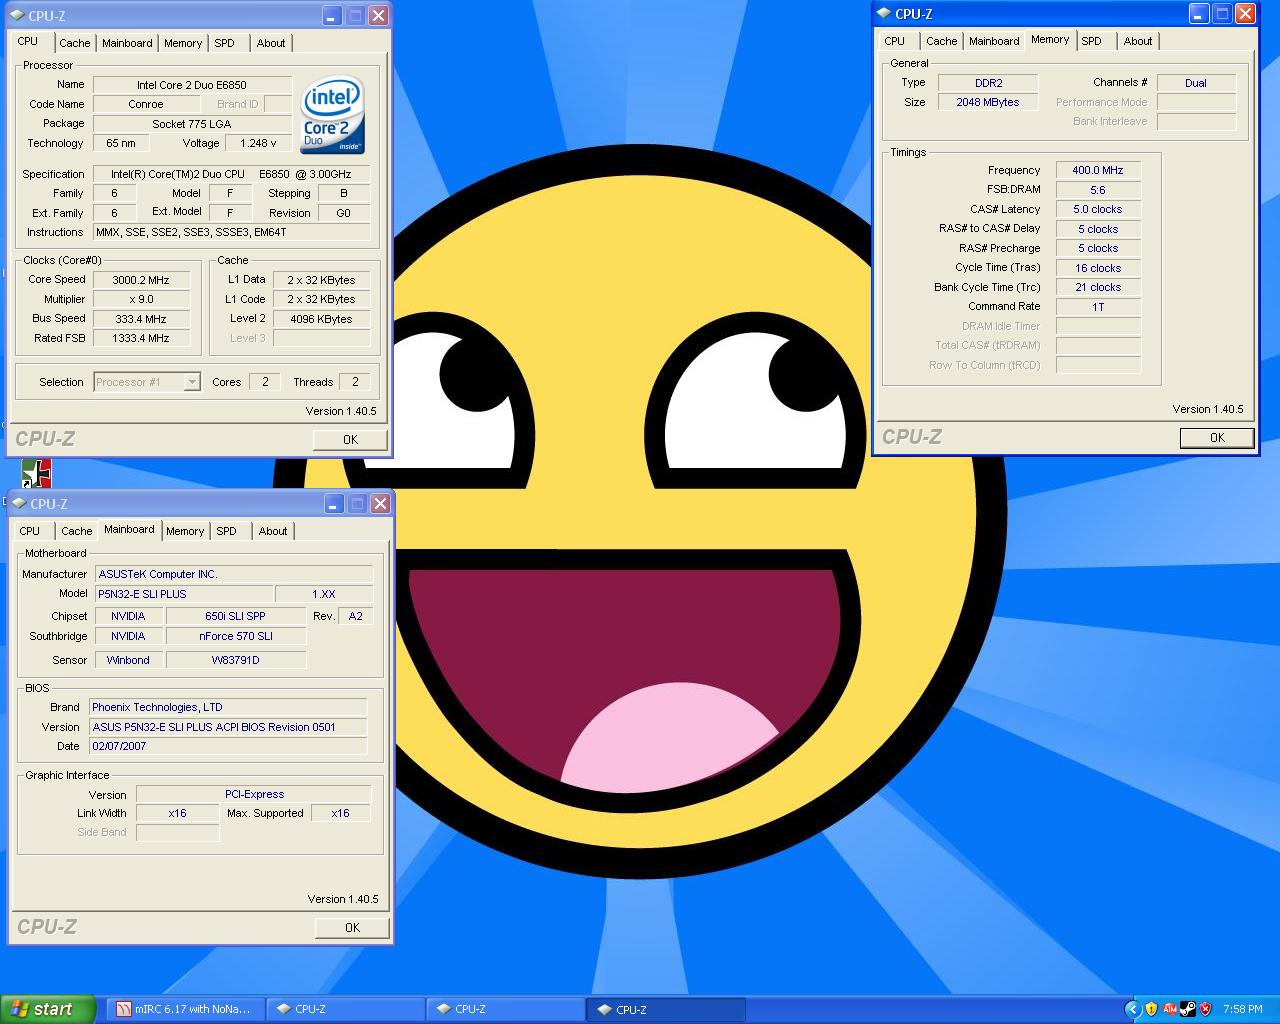Click OK below the Cores and Threads fields
The image size is (1280, 1024).
[x=350, y=439]
